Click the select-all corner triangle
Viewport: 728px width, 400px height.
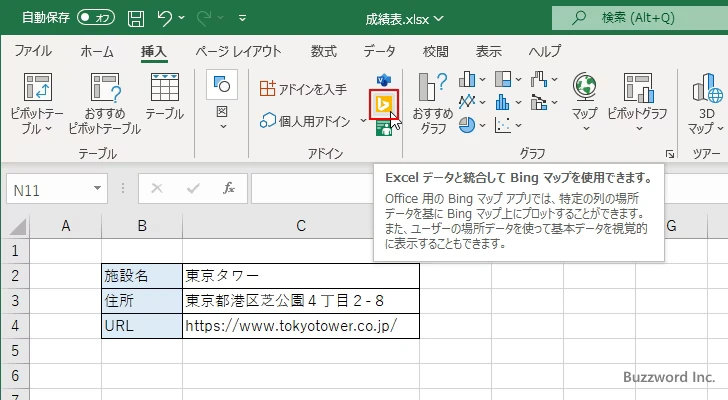coord(17,226)
